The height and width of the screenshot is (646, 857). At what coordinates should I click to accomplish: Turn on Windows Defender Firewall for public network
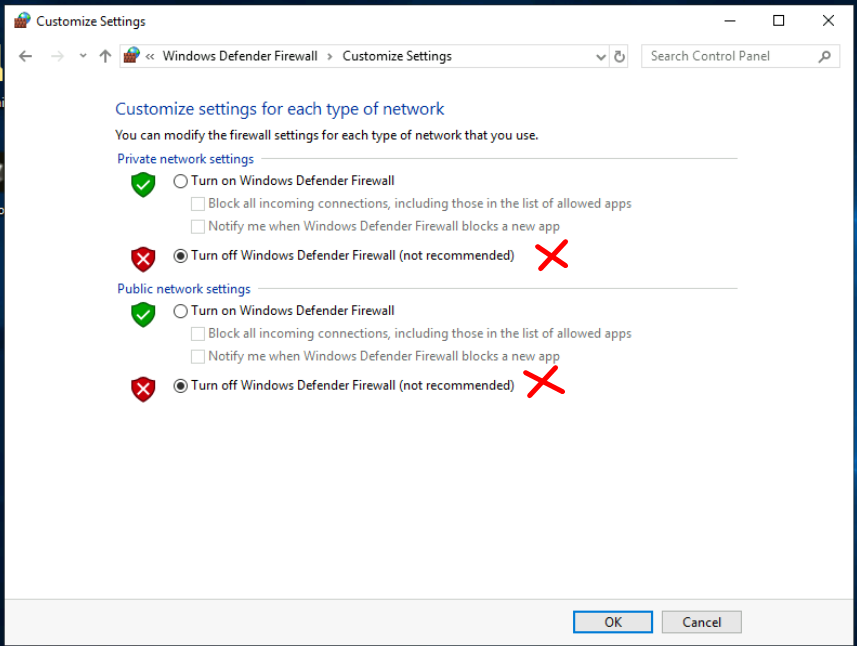(x=181, y=311)
